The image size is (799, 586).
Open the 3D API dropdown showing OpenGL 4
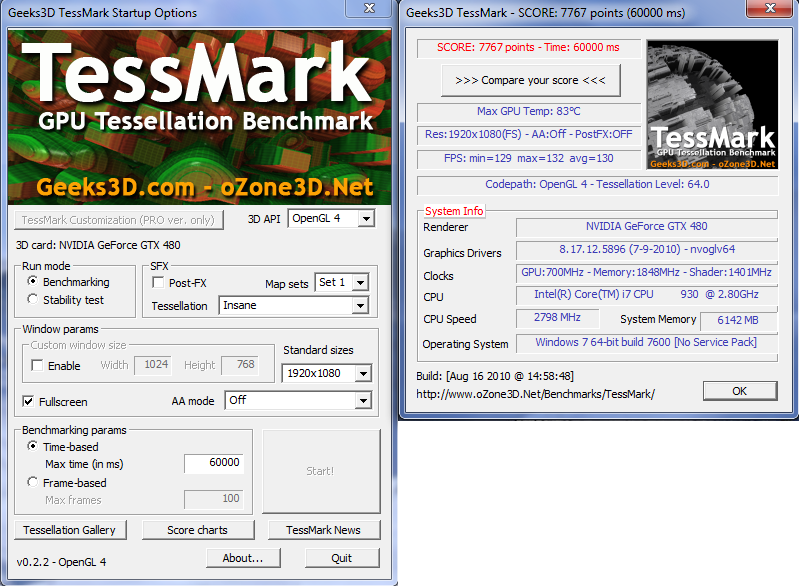tap(331, 219)
